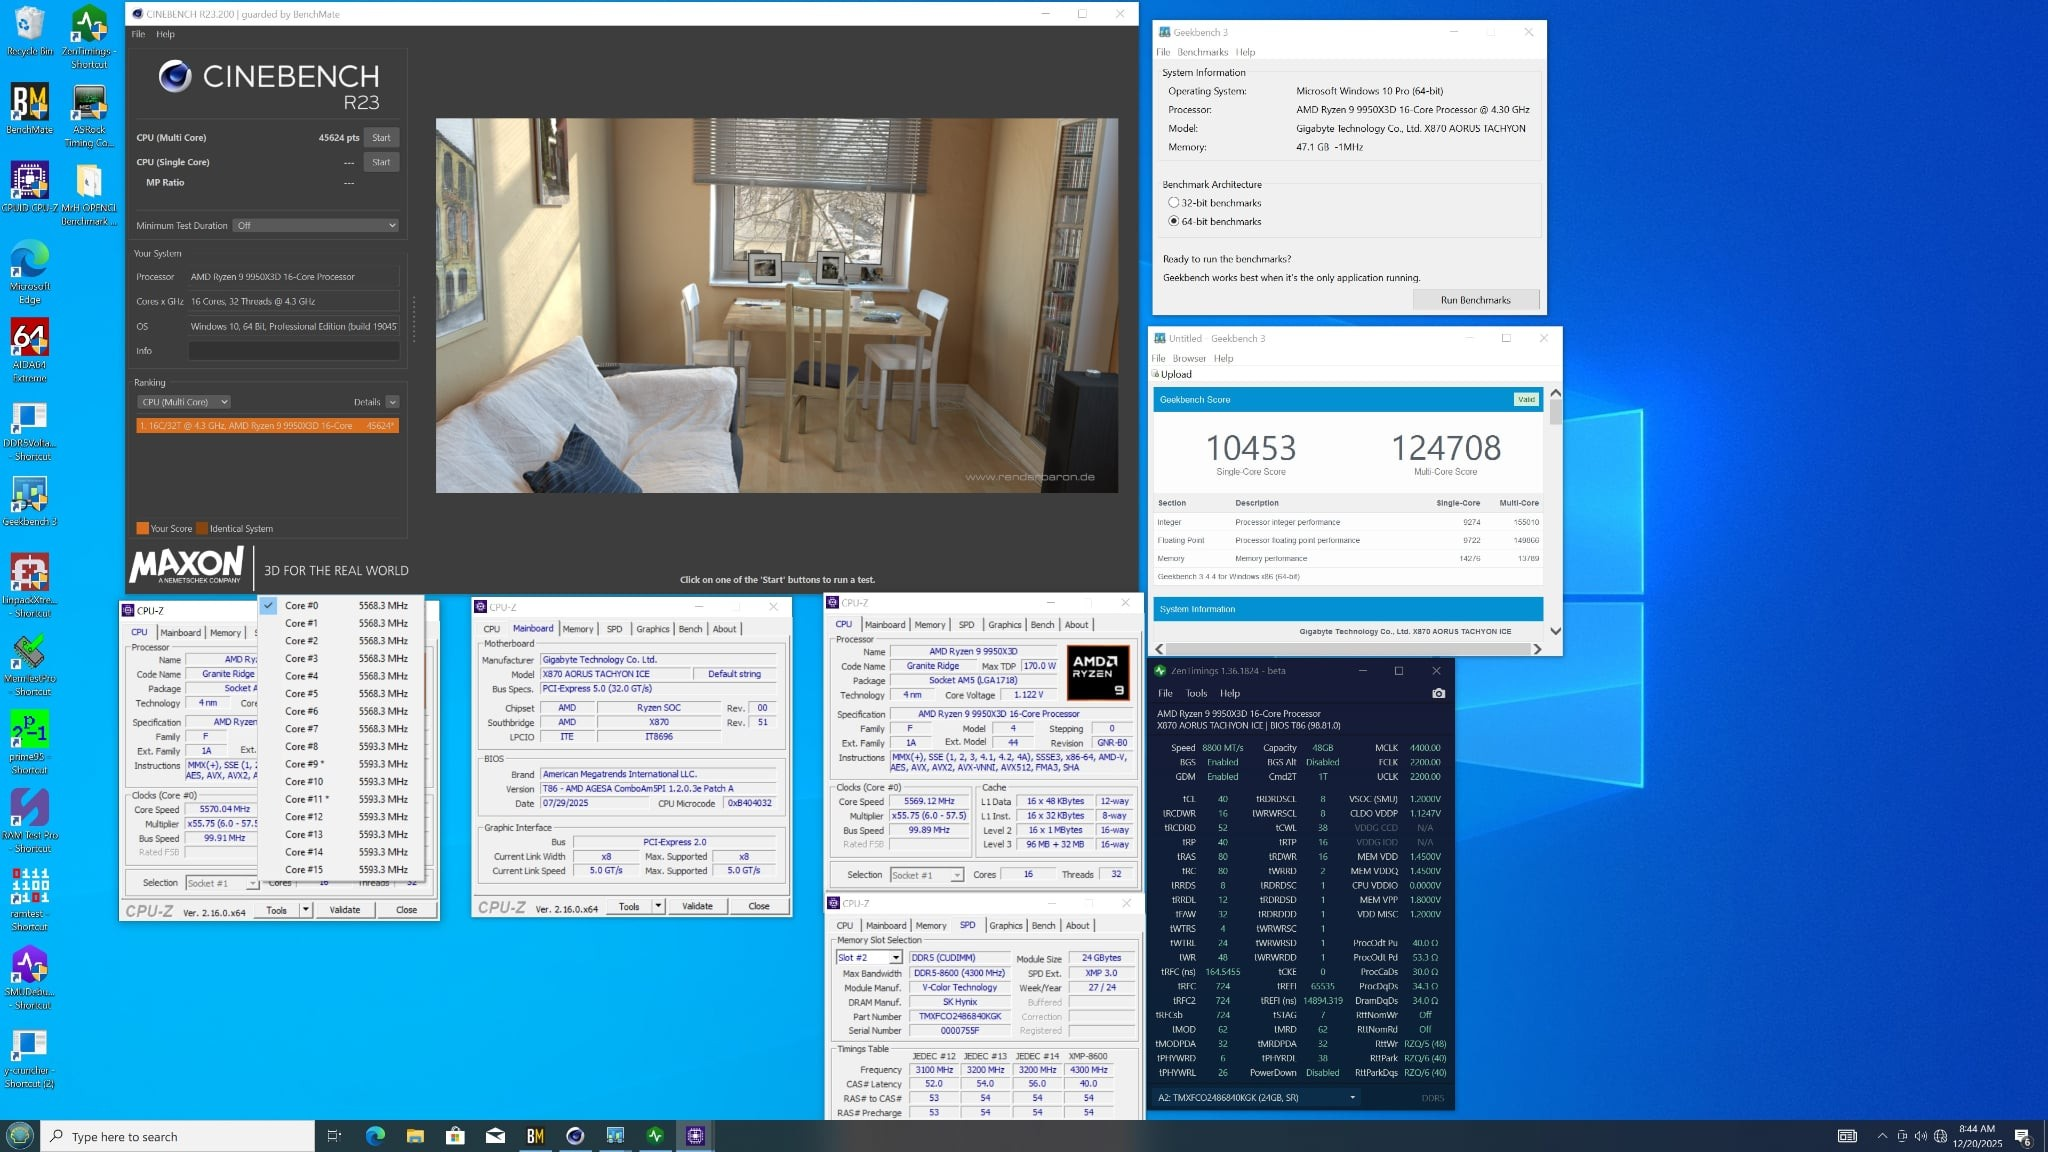Open the Tools menu in ZenTimings
The height and width of the screenshot is (1152, 2048).
click(1196, 693)
